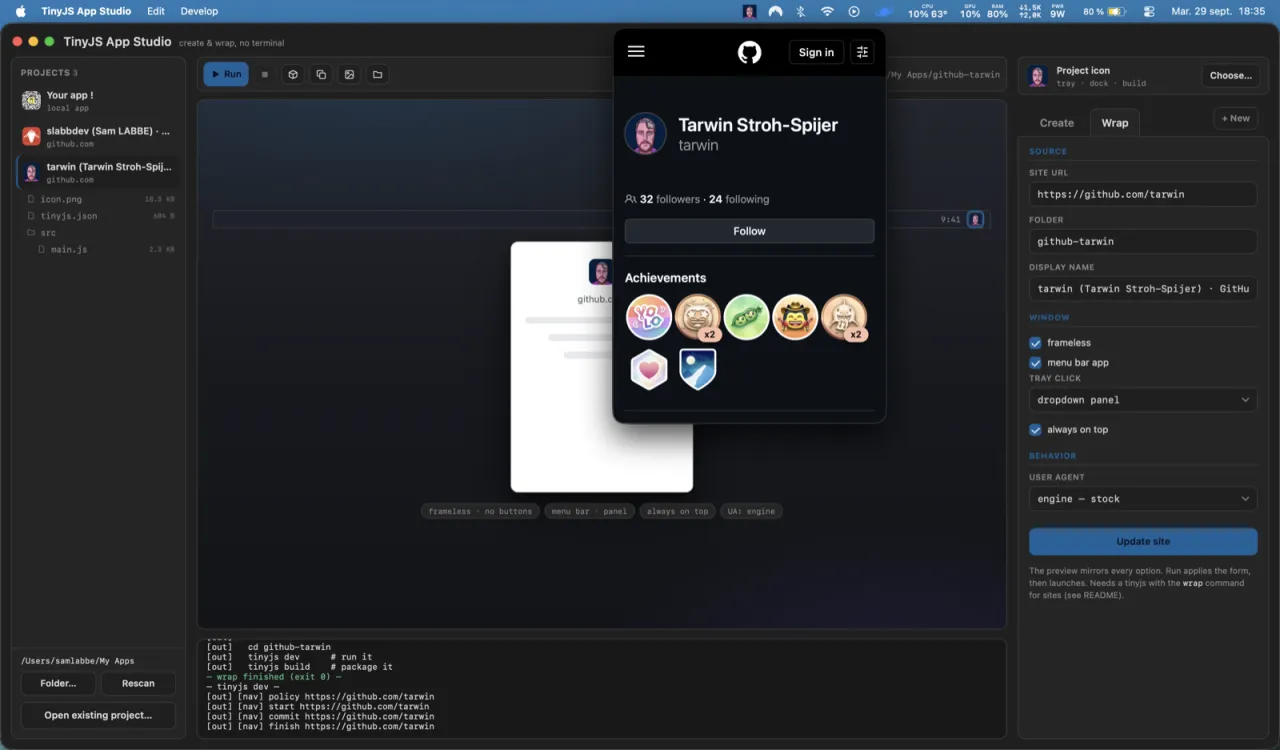Image resolution: width=1280 pixels, height=750 pixels.
Task: Open the TinyJS App Studio menu bar item
Action: pos(86,11)
